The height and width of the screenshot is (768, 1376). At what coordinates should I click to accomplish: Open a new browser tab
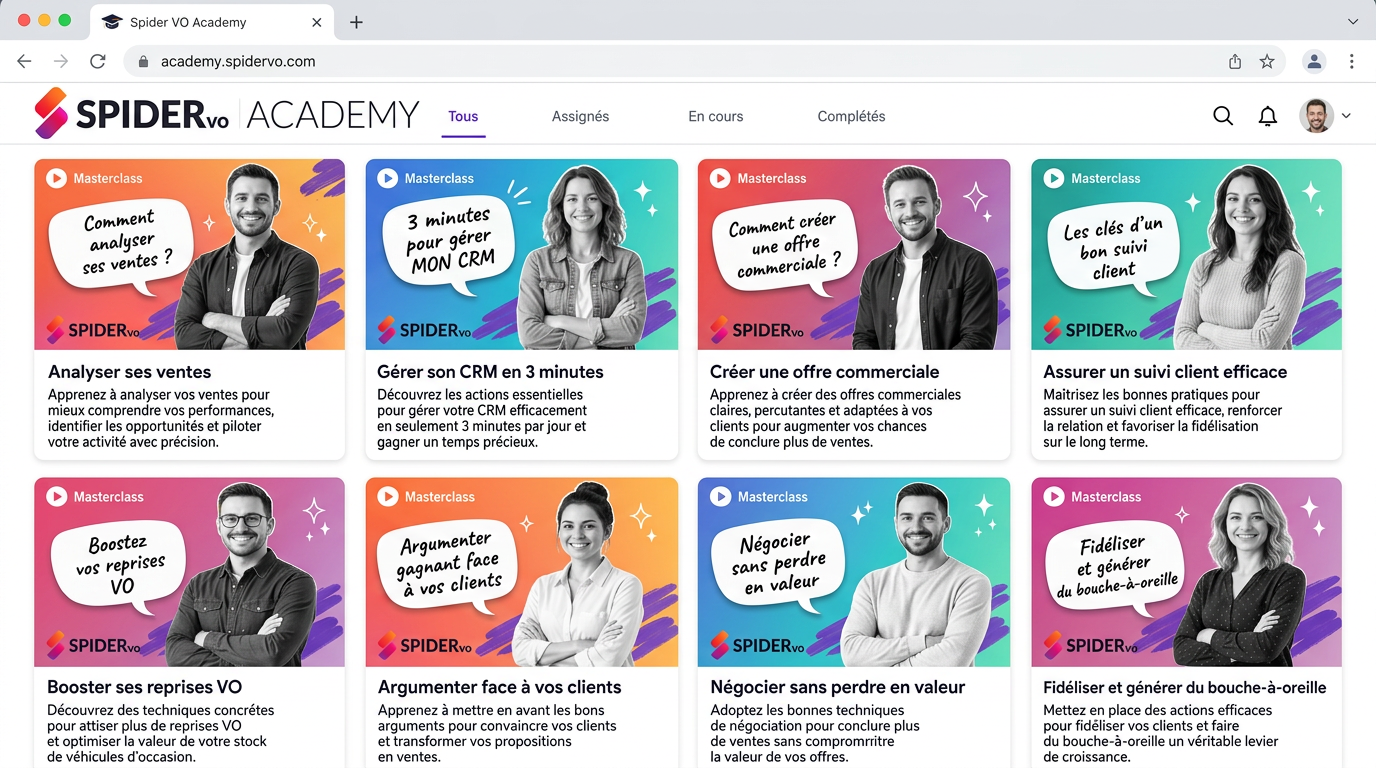(x=356, y=22)
